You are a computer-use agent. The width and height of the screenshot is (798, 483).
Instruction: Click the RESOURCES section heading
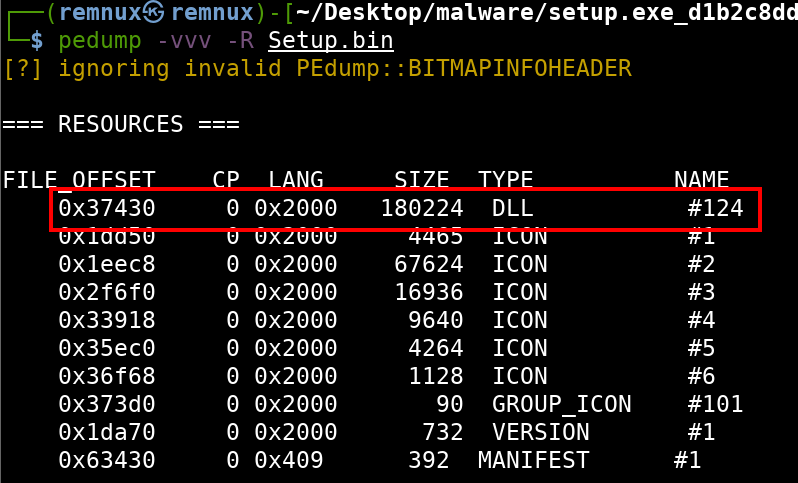(x=121, y=124)
